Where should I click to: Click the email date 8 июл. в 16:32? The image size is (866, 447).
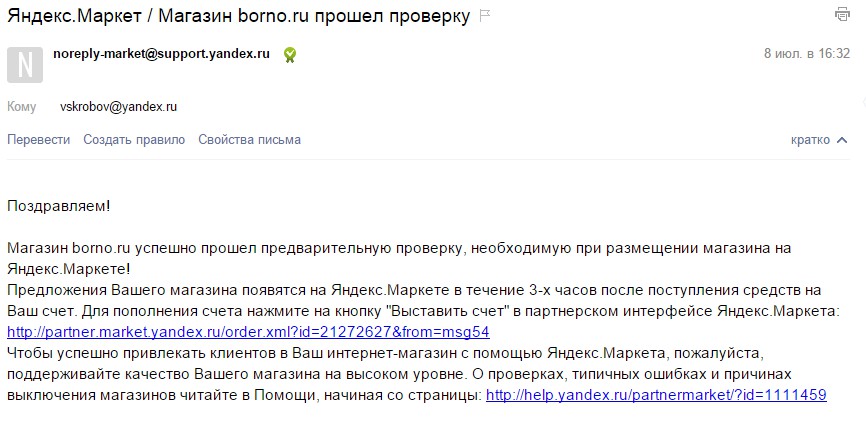point(806,54)
